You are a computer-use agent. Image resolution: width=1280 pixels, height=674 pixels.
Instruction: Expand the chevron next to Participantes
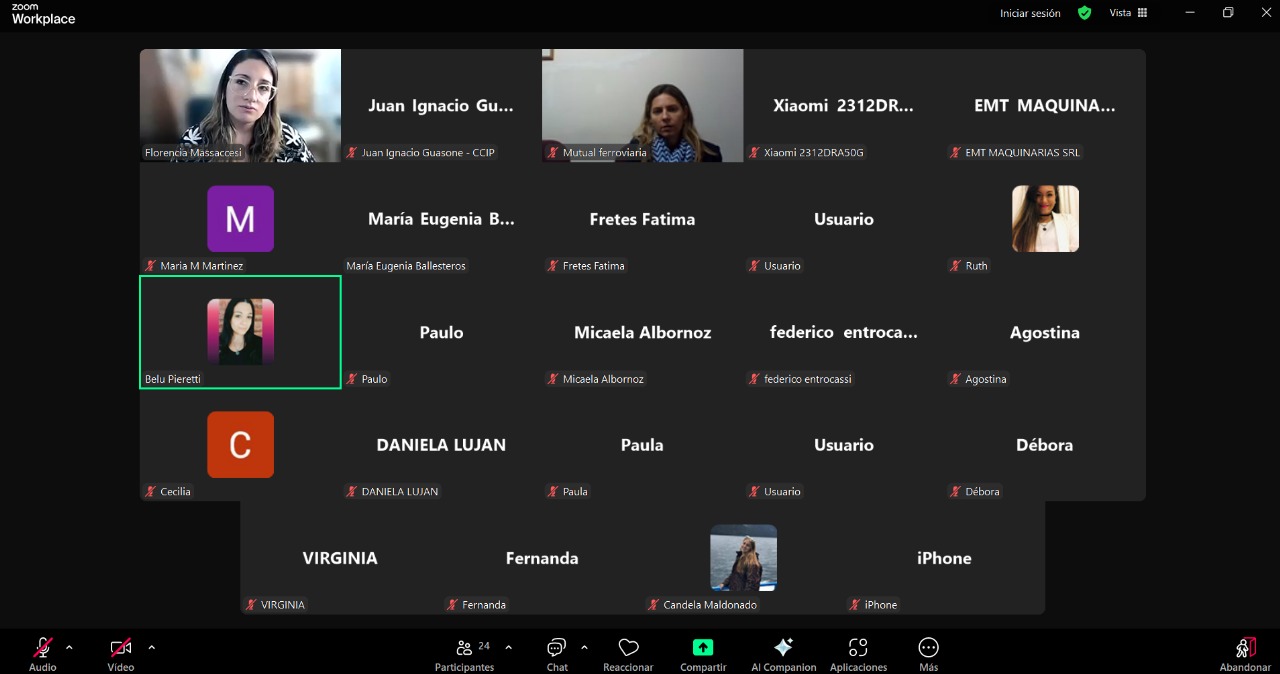click(x=508, y=647)
